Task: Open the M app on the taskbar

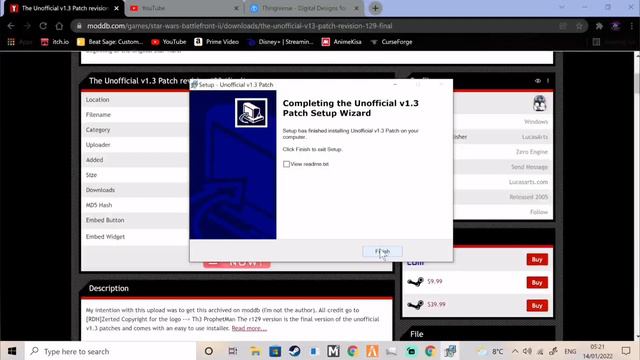Action: pyautogui.click(x=333, y=351)
